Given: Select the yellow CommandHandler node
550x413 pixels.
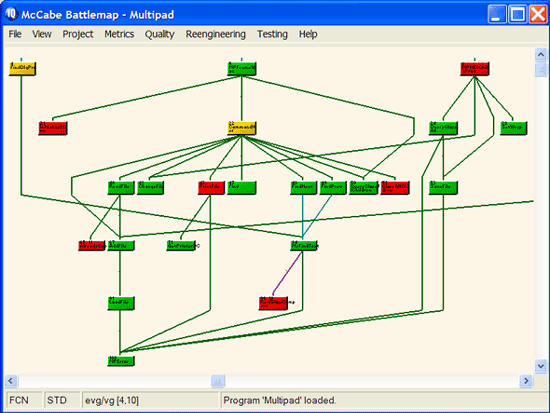Looking at the screenshot, I should click(x=241, y=128).
